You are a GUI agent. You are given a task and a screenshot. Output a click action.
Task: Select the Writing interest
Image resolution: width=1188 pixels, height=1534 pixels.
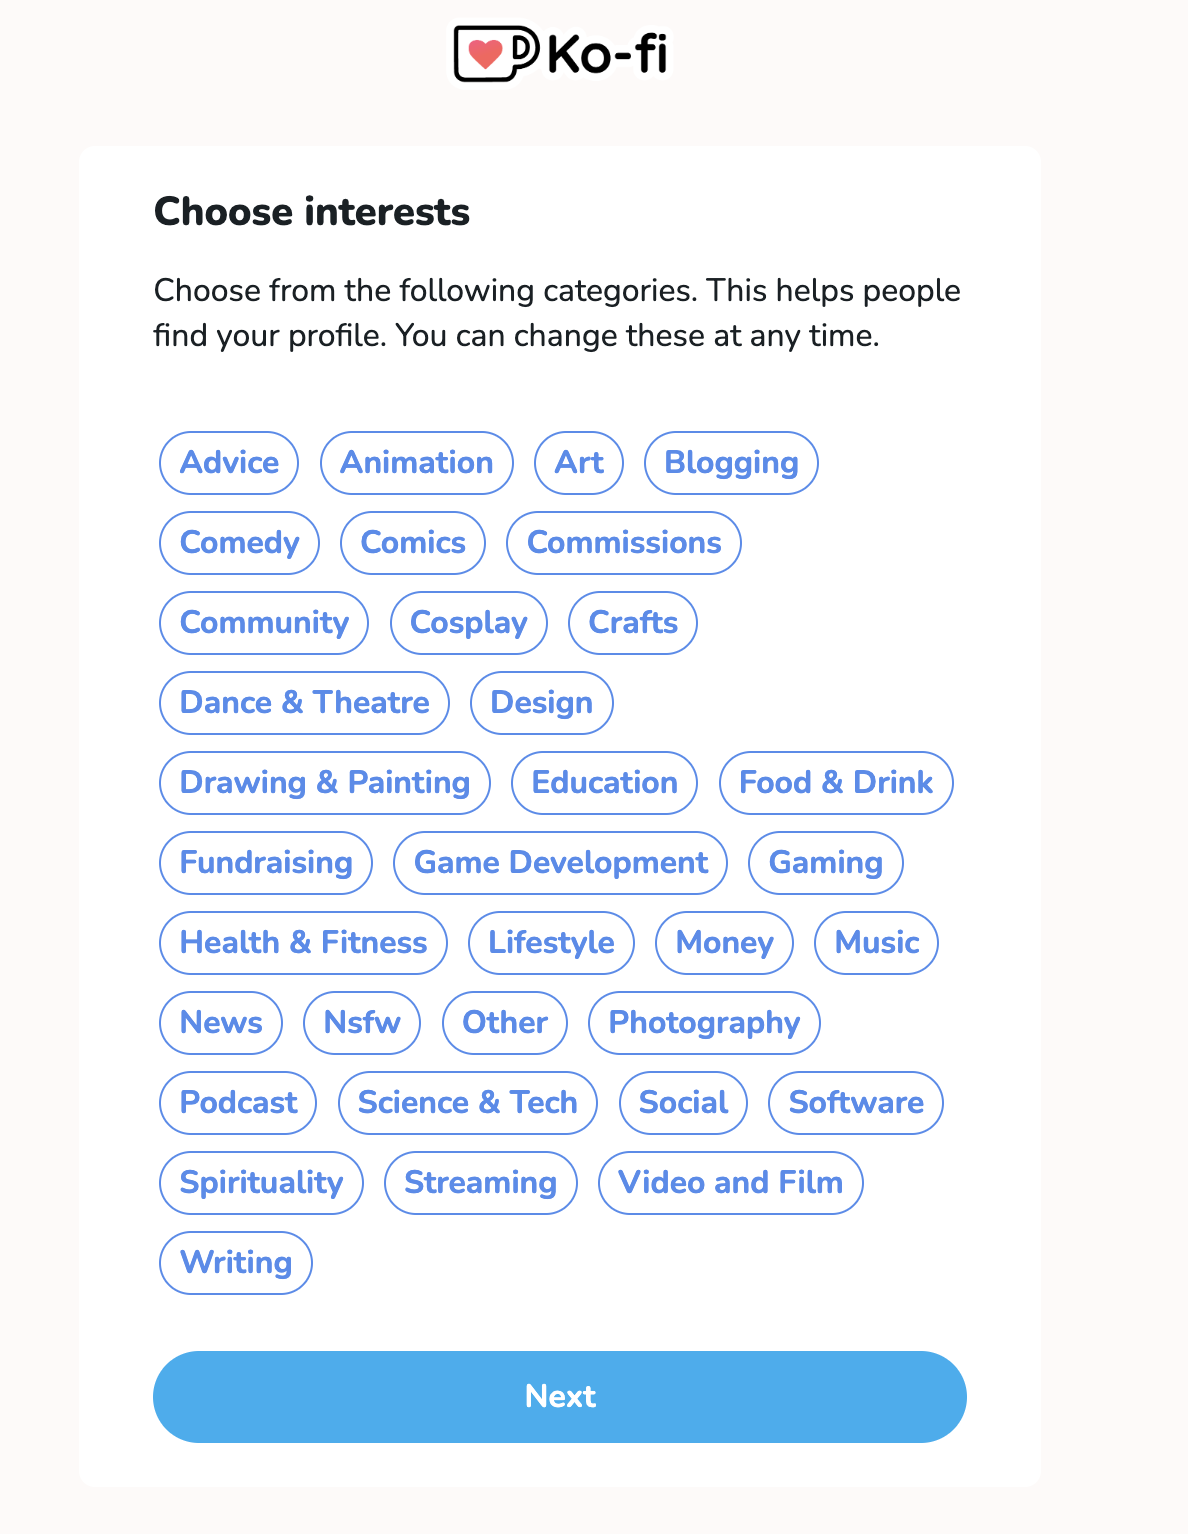(x=236, y=1262)
